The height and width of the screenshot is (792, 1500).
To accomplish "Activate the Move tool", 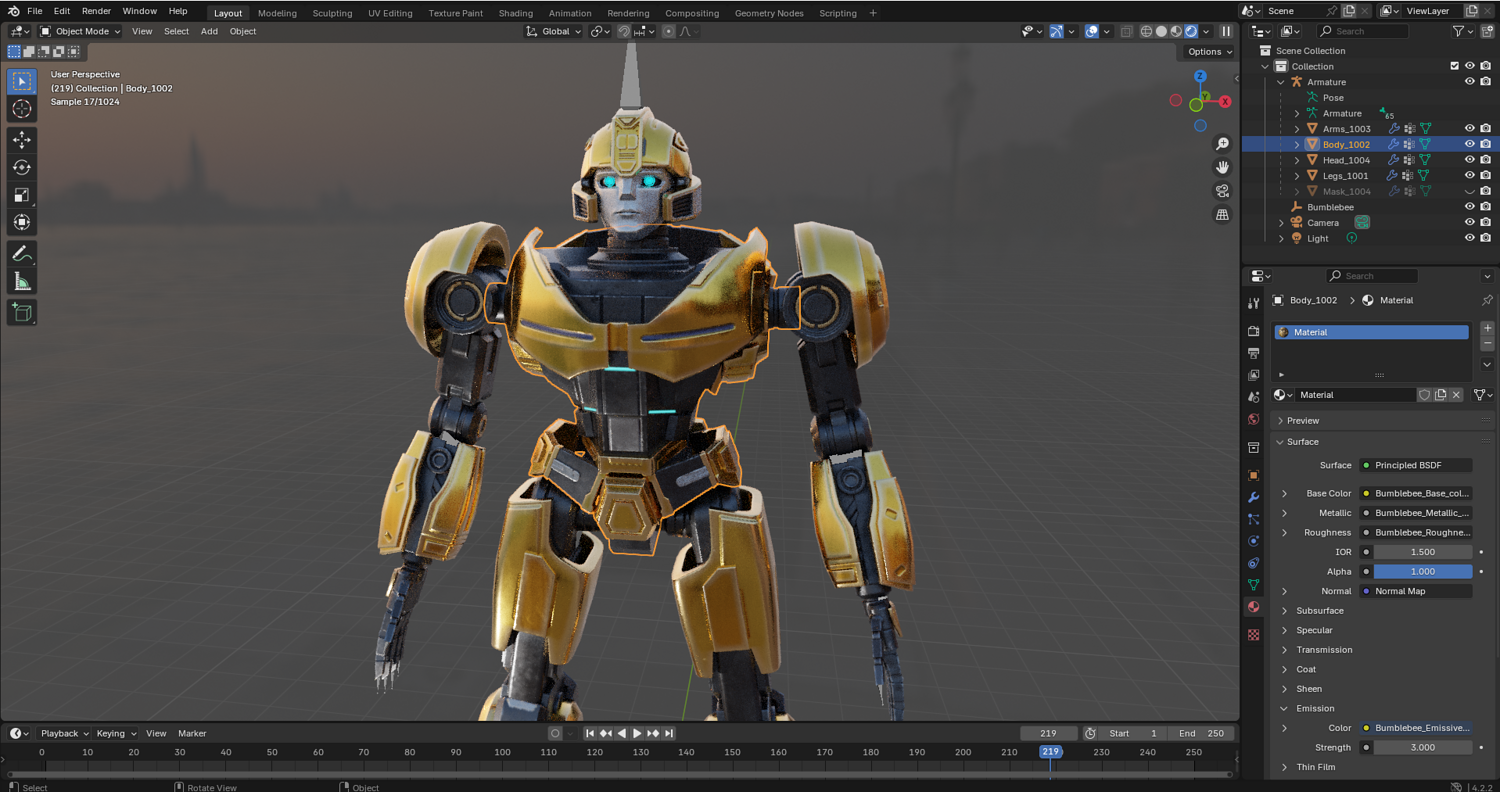I will [x=21, y=140].
